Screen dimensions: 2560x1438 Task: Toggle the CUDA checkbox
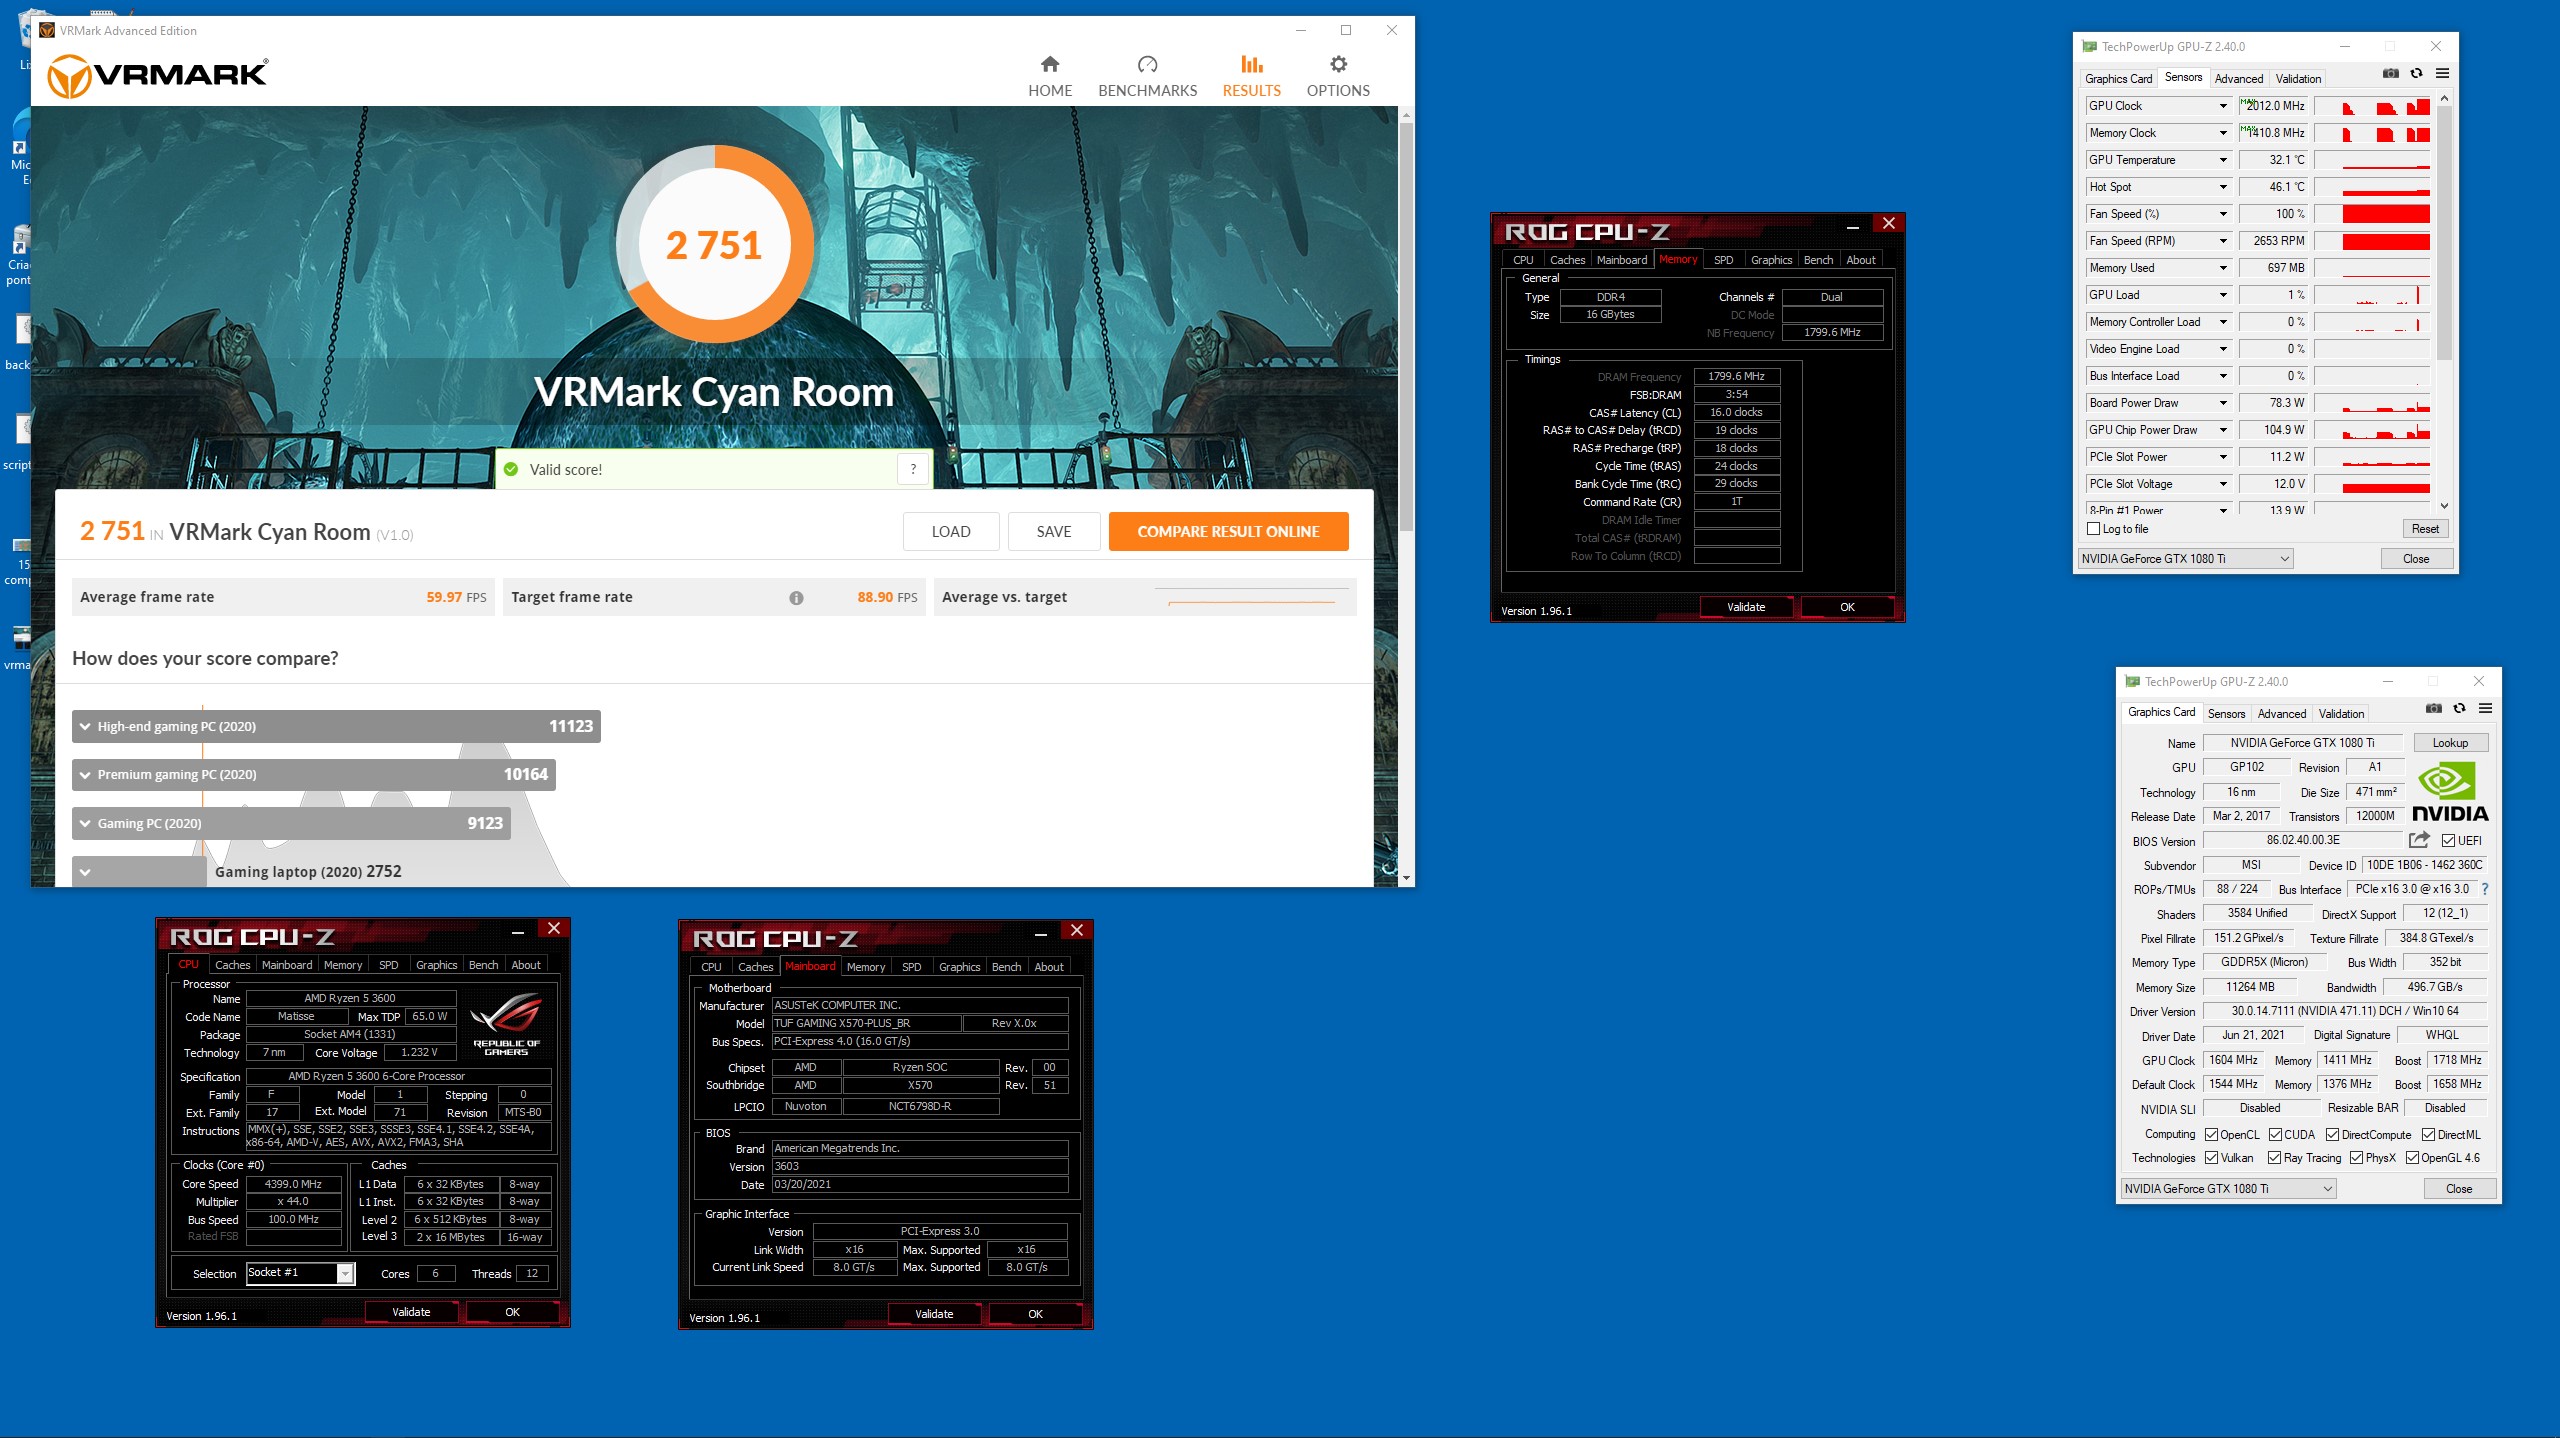tap(2275, 1135)
